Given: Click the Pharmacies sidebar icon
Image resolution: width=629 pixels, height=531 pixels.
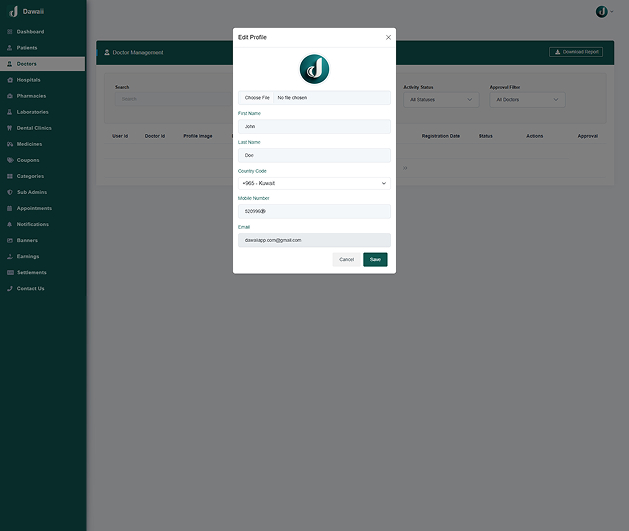Looking at the screenshot, I should tap(10, 96).
